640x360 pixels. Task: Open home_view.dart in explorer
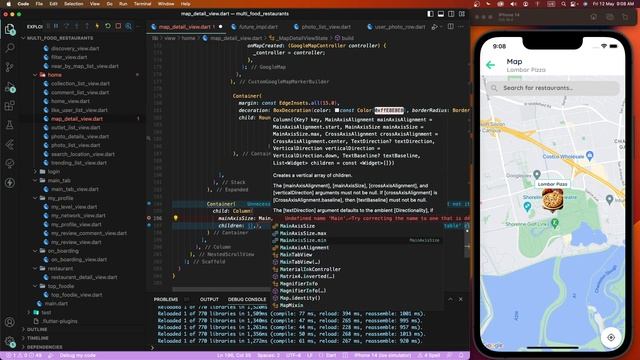pyautogui.click(x=70, y=101)
